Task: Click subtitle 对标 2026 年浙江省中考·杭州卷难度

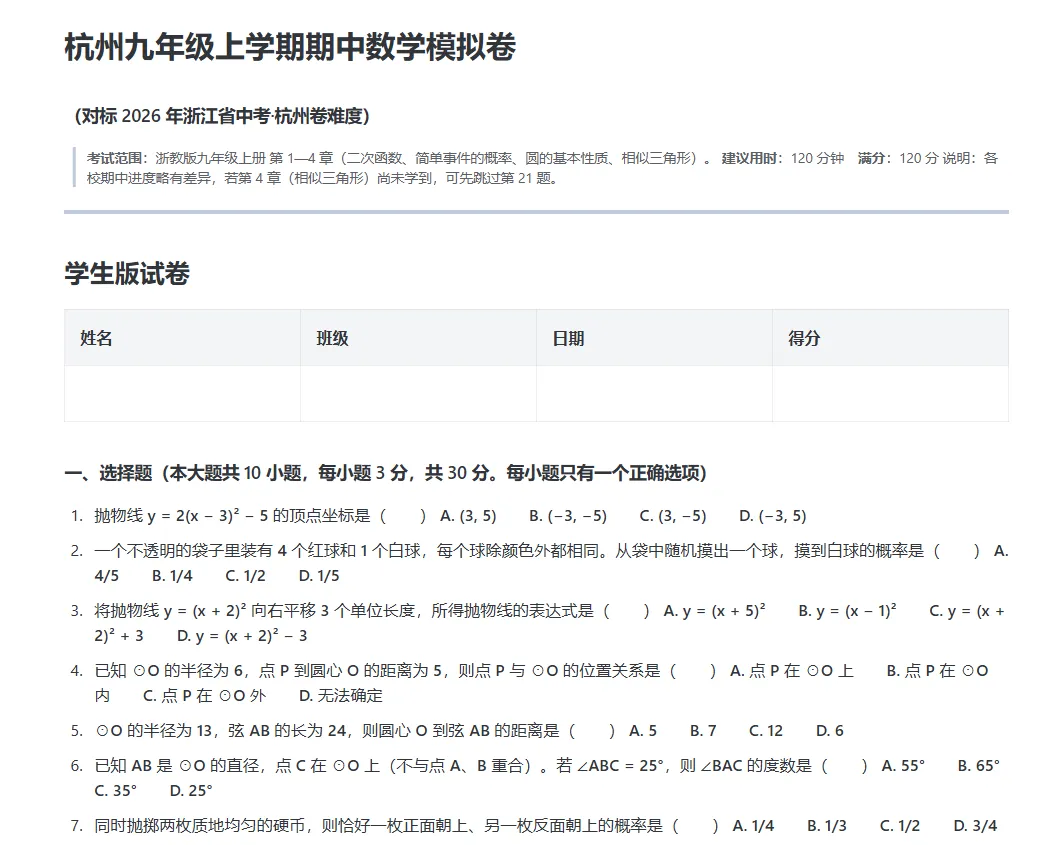Action: (x=222, y=116)
